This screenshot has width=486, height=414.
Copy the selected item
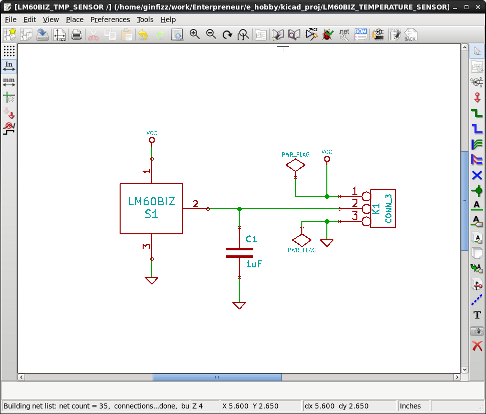tap(110, 34)
